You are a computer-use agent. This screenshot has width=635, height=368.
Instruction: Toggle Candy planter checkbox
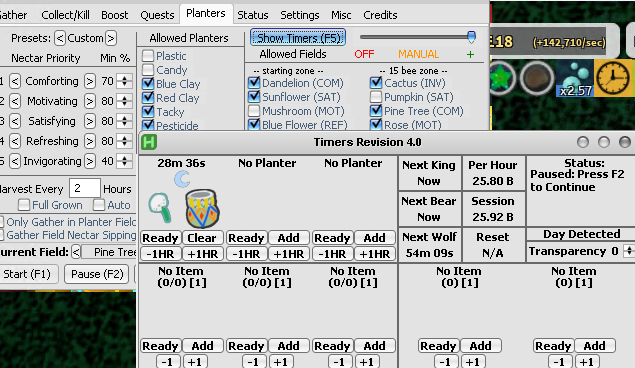tap(148, 70)
